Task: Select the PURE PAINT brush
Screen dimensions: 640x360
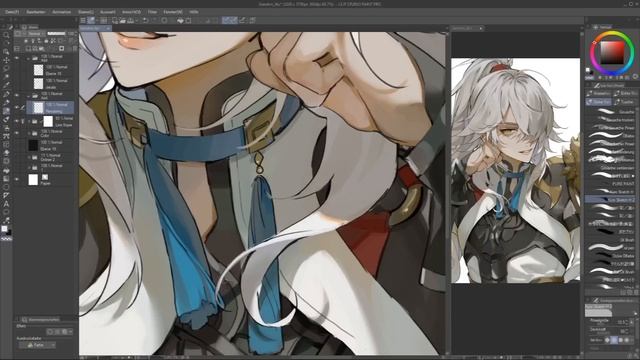Action: pos(610,184)
